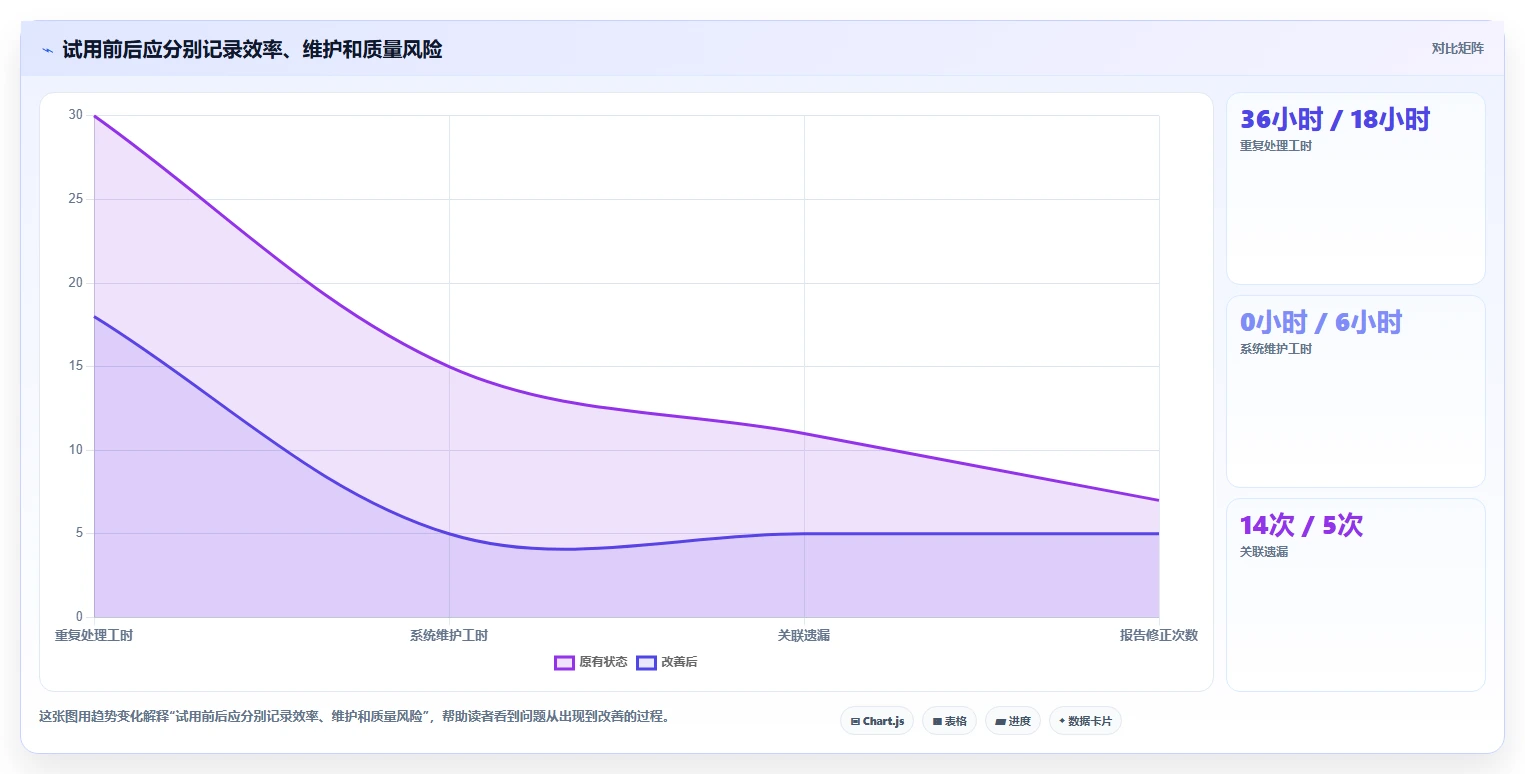1525x774 pixels.
Task: Open the 14次 / 5次 card
Action: click(1355, 594)
